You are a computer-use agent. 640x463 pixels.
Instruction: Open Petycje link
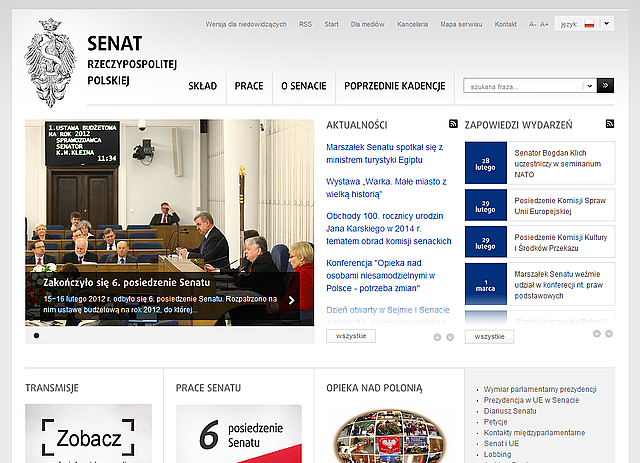(496, 422)
